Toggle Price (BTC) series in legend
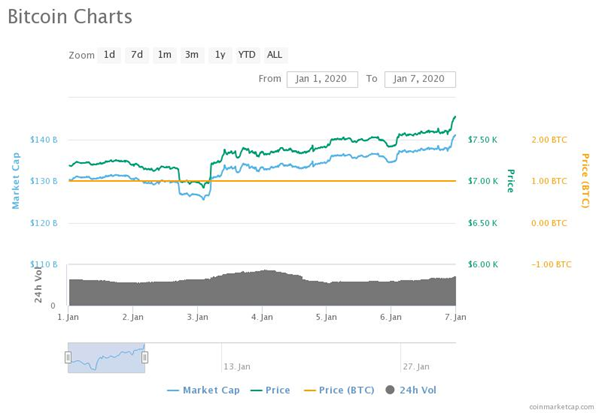 pos(339,390)
